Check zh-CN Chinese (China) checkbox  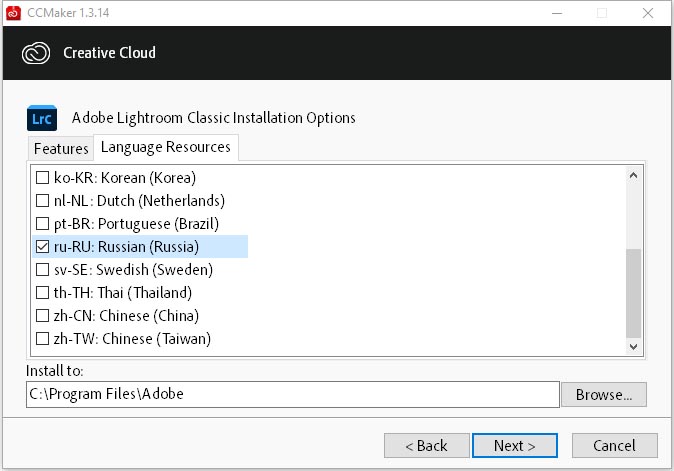click(42, 315)
